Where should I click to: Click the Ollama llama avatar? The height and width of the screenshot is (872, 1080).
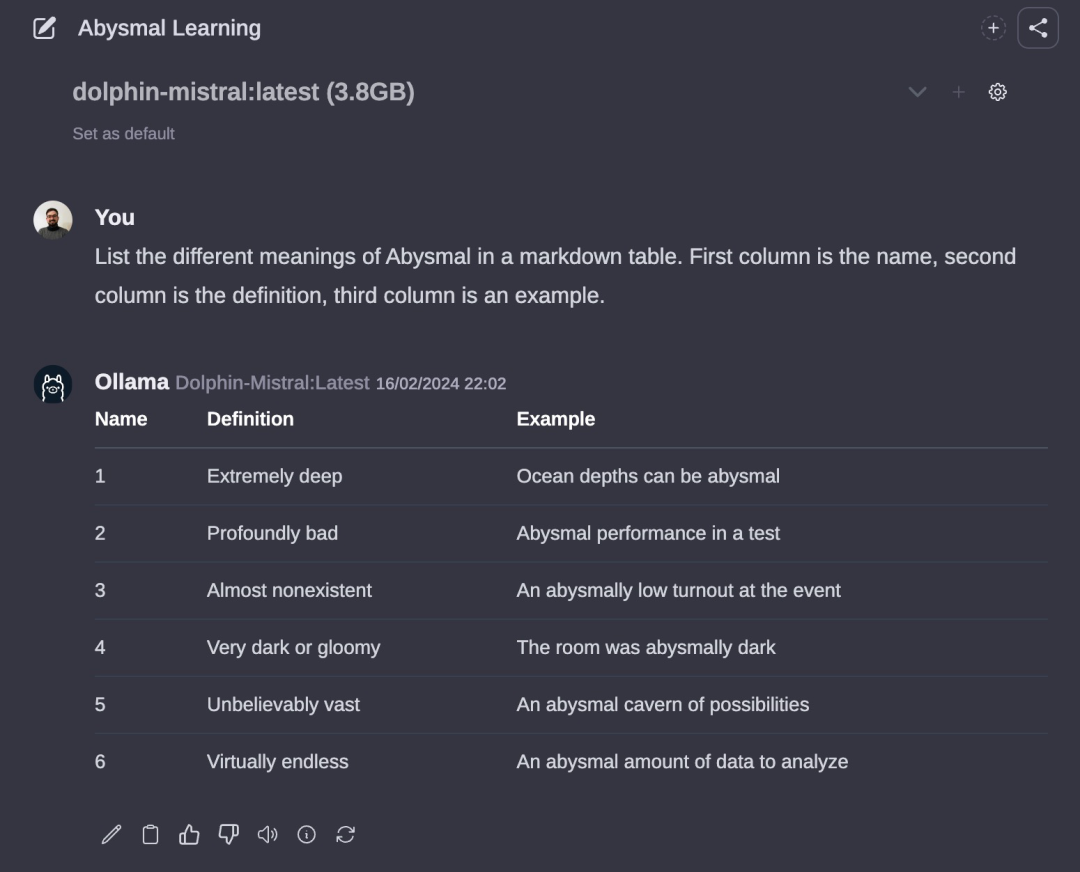(x=53, y=384)
